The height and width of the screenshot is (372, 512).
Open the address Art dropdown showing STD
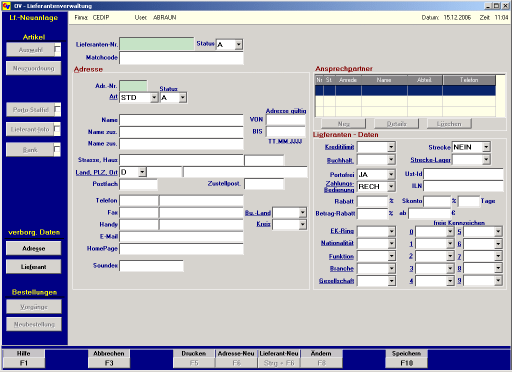(x=154, y=98)
